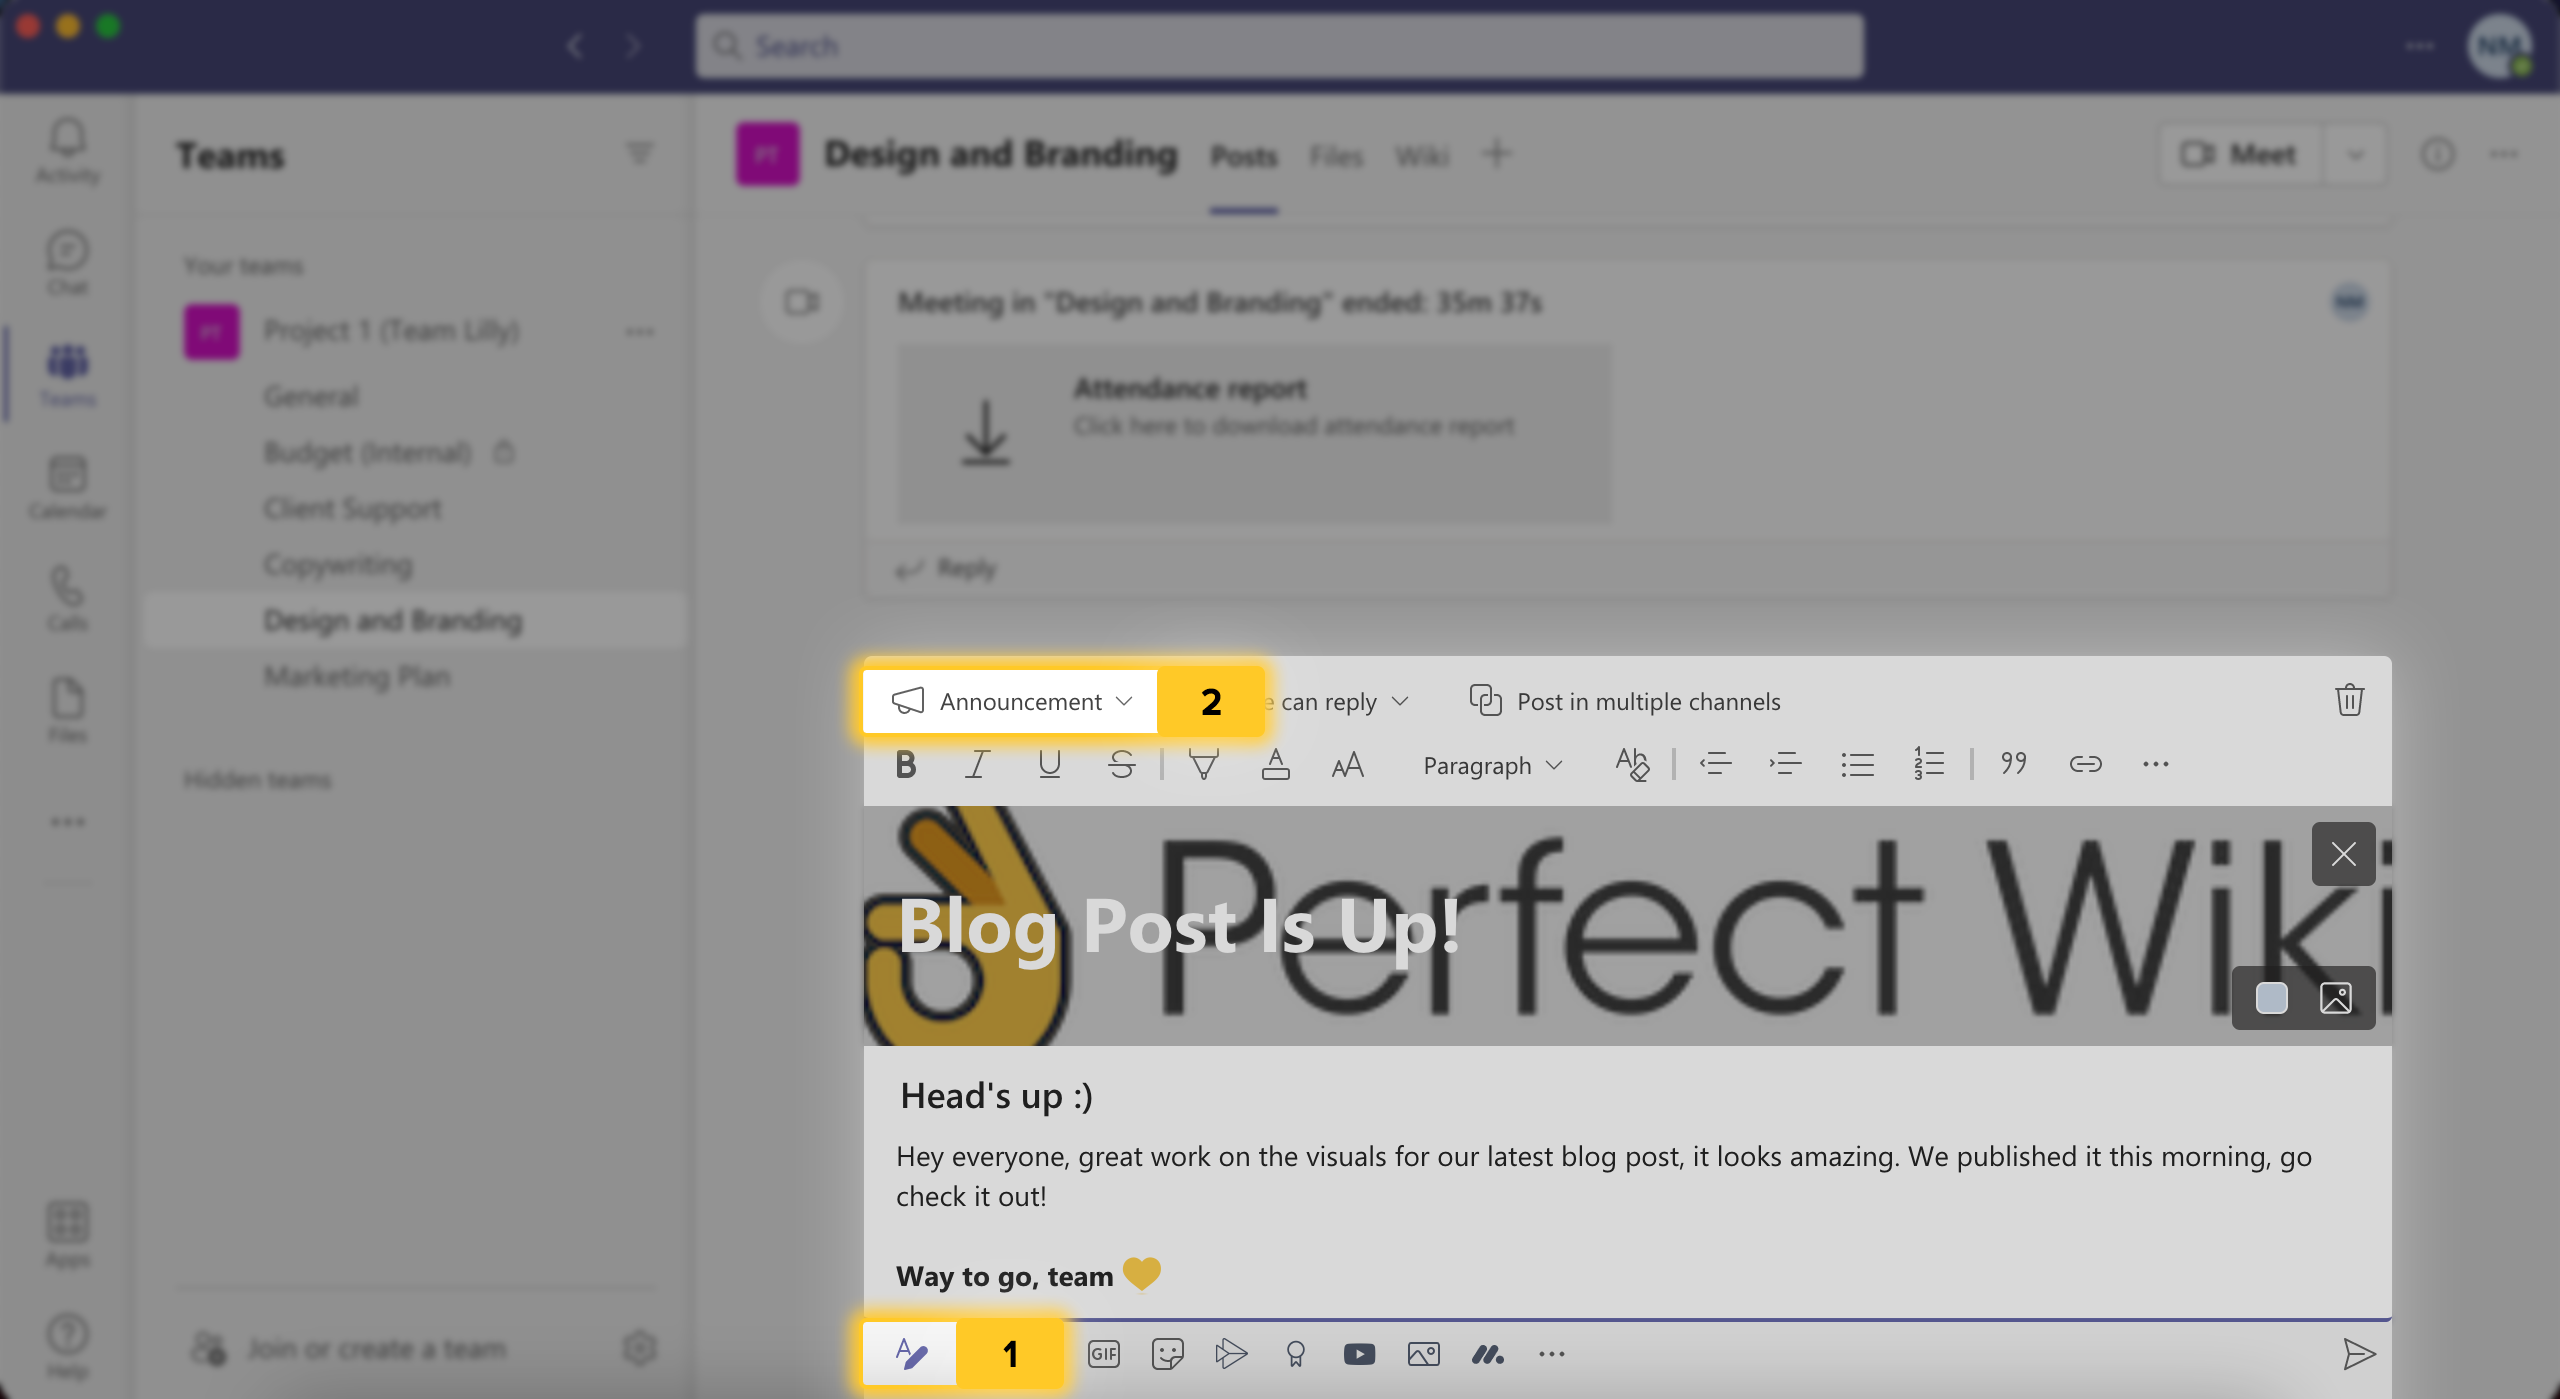Insert a hyperlink from the formatting bar
Viewport: 2560px width, 1399px height.
click(2086, 764)
